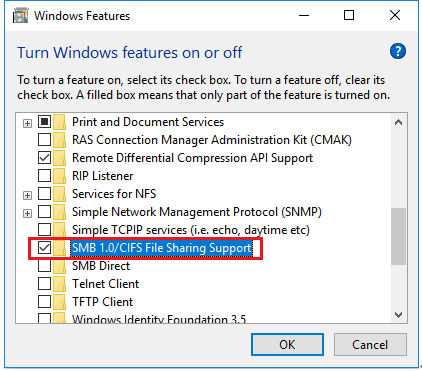Click folder icon beside Simple TCPIP services
422x371 pixels.
tap(60, 230)
